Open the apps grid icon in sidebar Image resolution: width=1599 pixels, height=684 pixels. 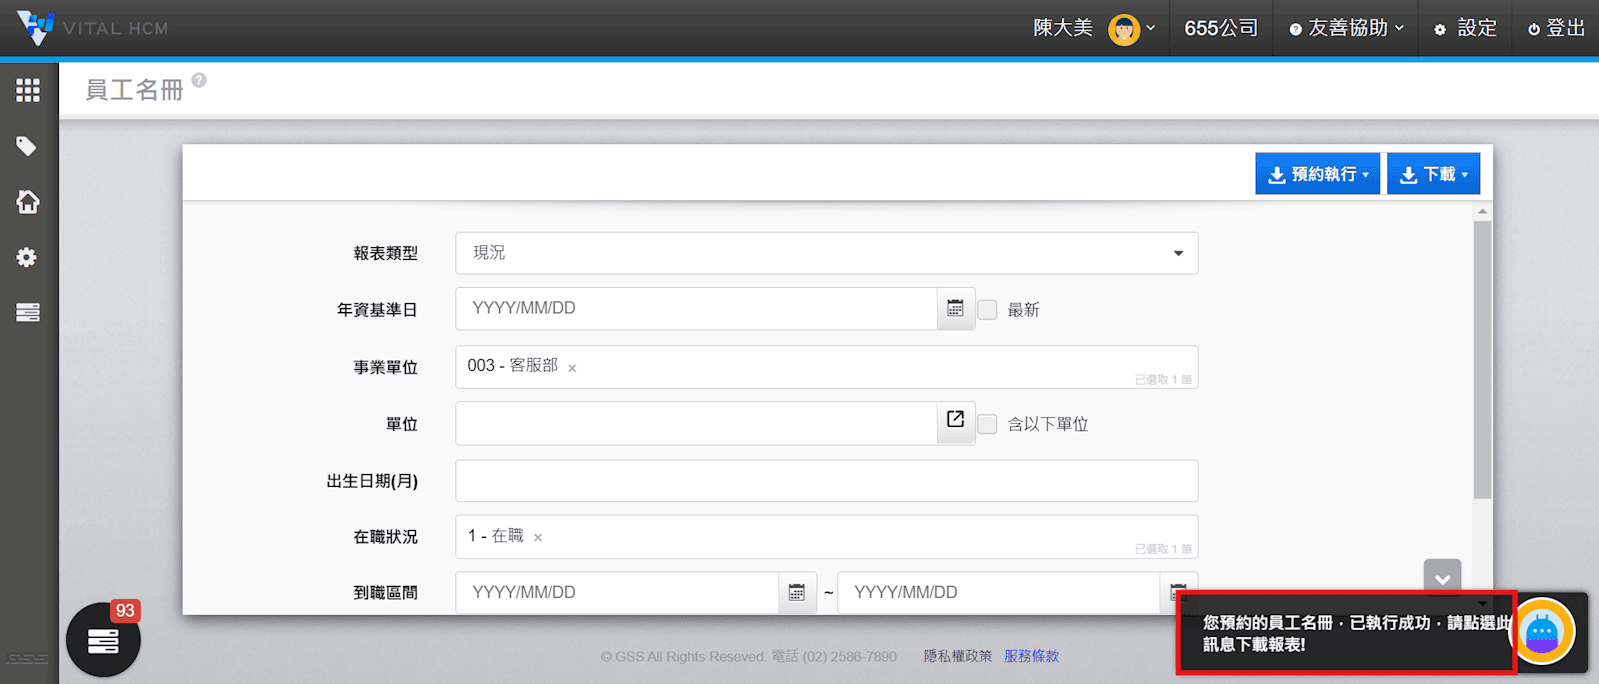click(x=28, y=91)
